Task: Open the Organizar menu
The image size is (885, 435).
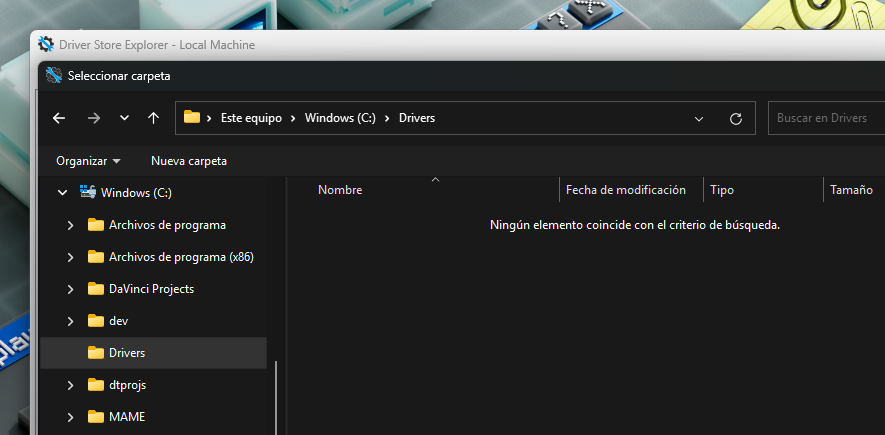Action: click(88, 161)
